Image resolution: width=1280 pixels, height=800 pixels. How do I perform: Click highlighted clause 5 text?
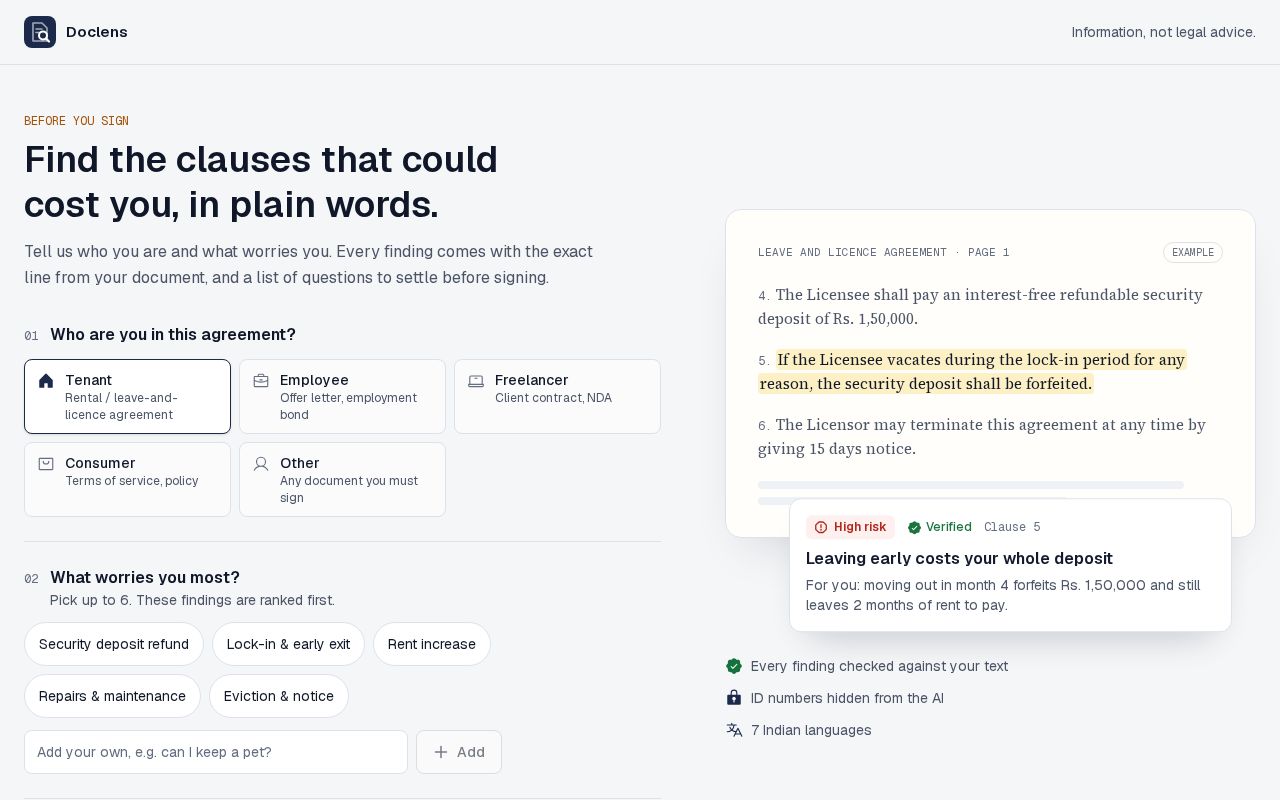(x=972, y=372)
